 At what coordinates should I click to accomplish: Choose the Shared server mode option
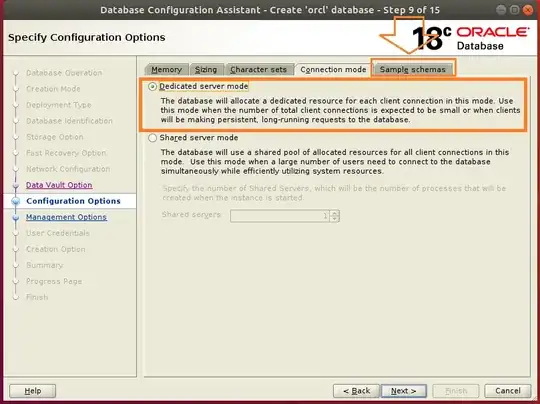pos(153,138)
